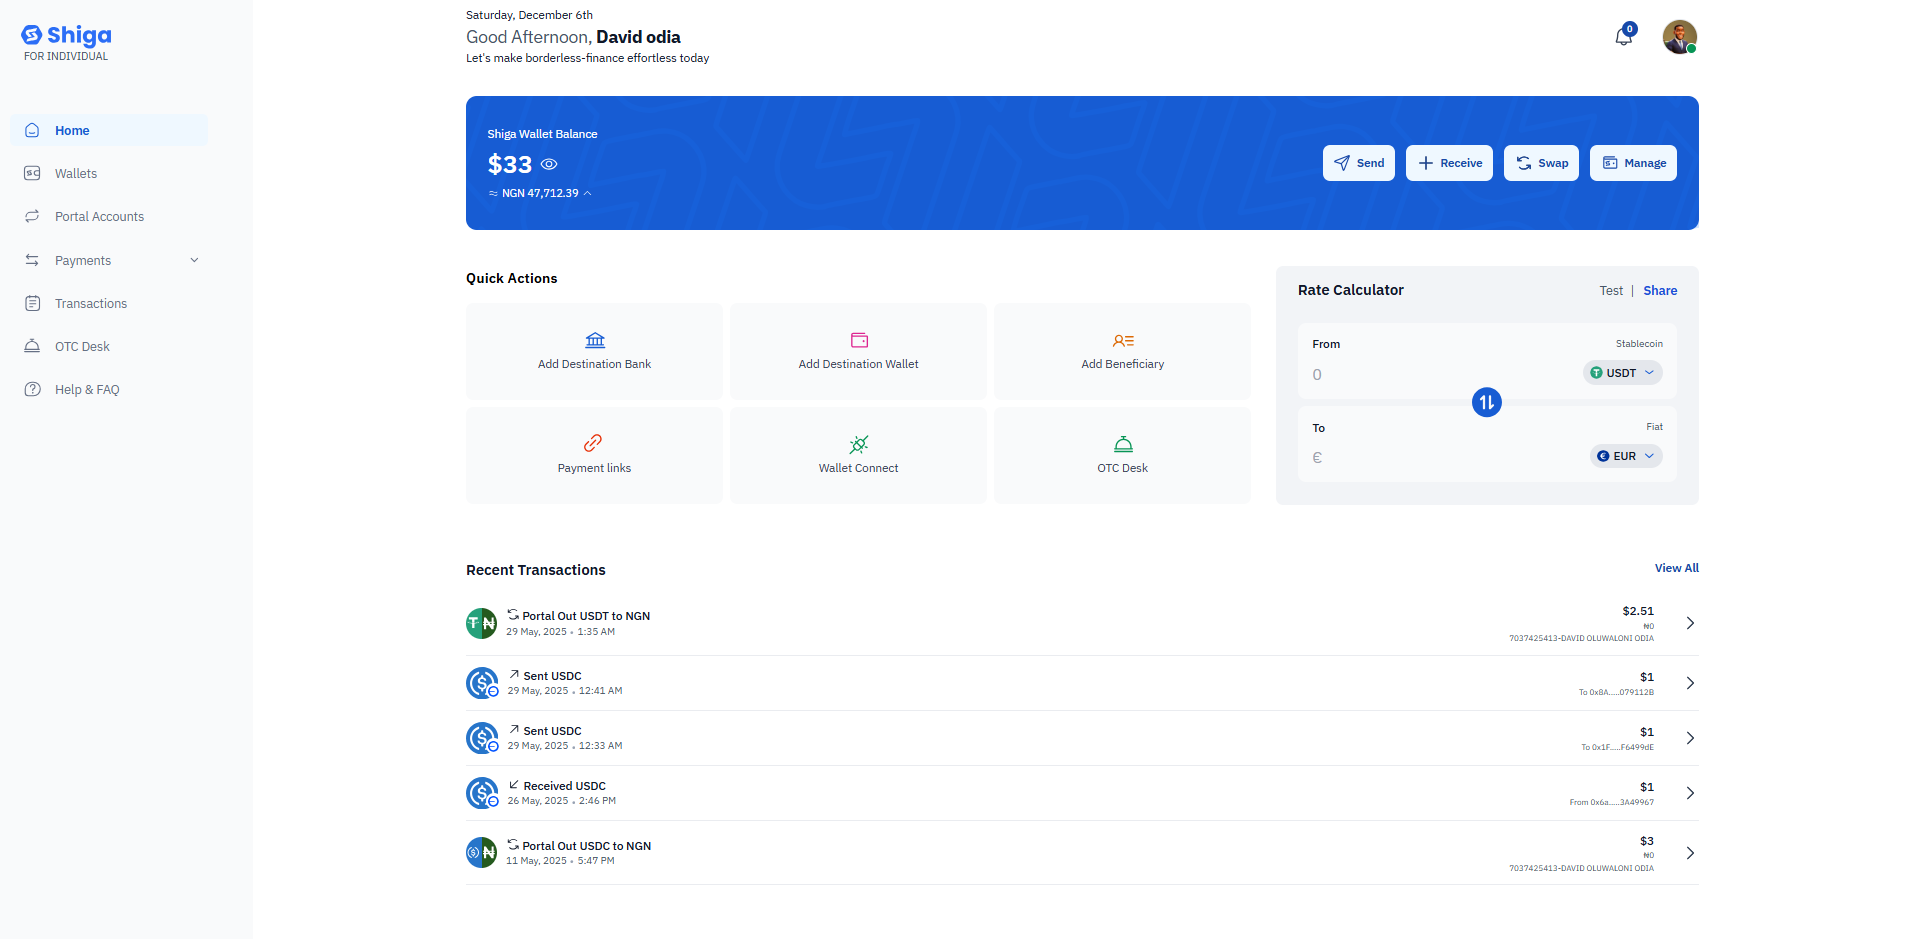Open Portal Out USDT to NGN chevron
The height and width of the screenshot is (939, 1908).
pos(1690,623)
